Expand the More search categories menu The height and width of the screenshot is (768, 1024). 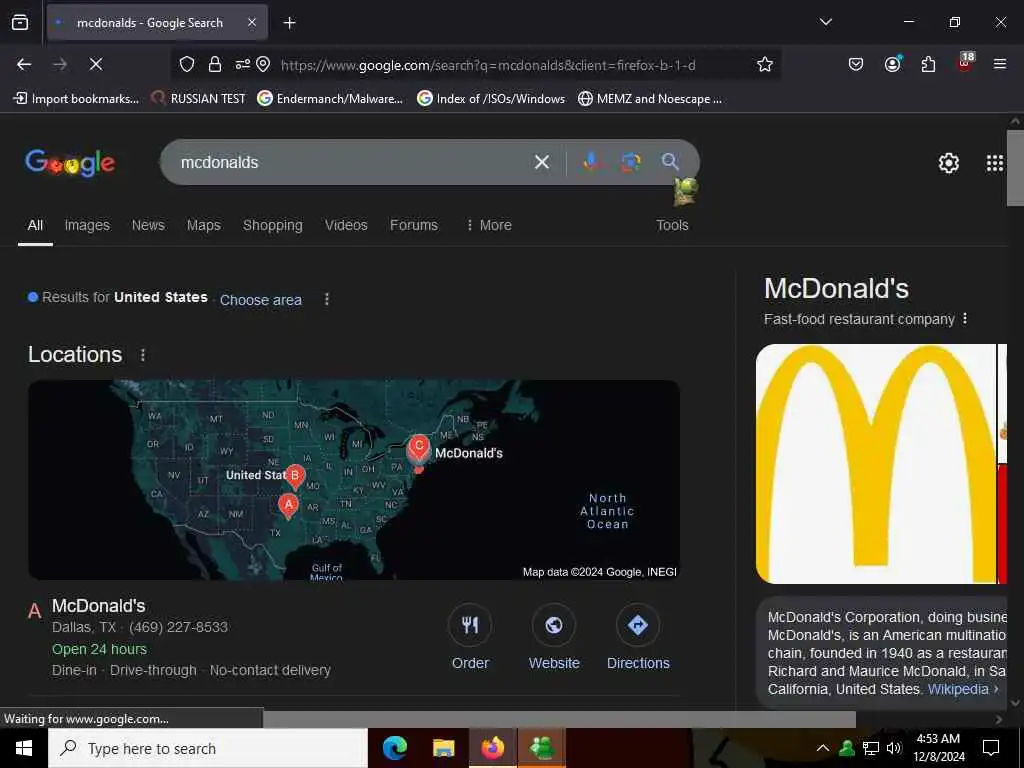click(488, 225)
